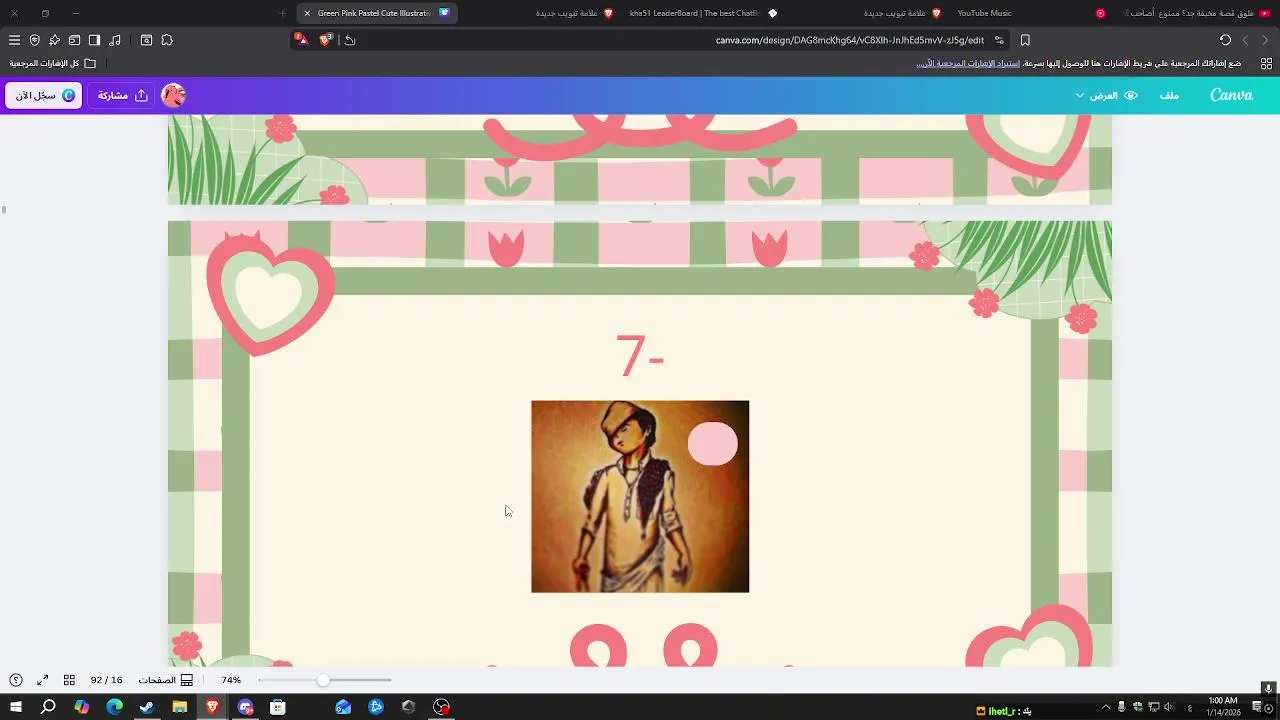Close the Green Pink Pastel Canva tab
The height and width of the screenshot is (720, 1280).
coord(307,13)
